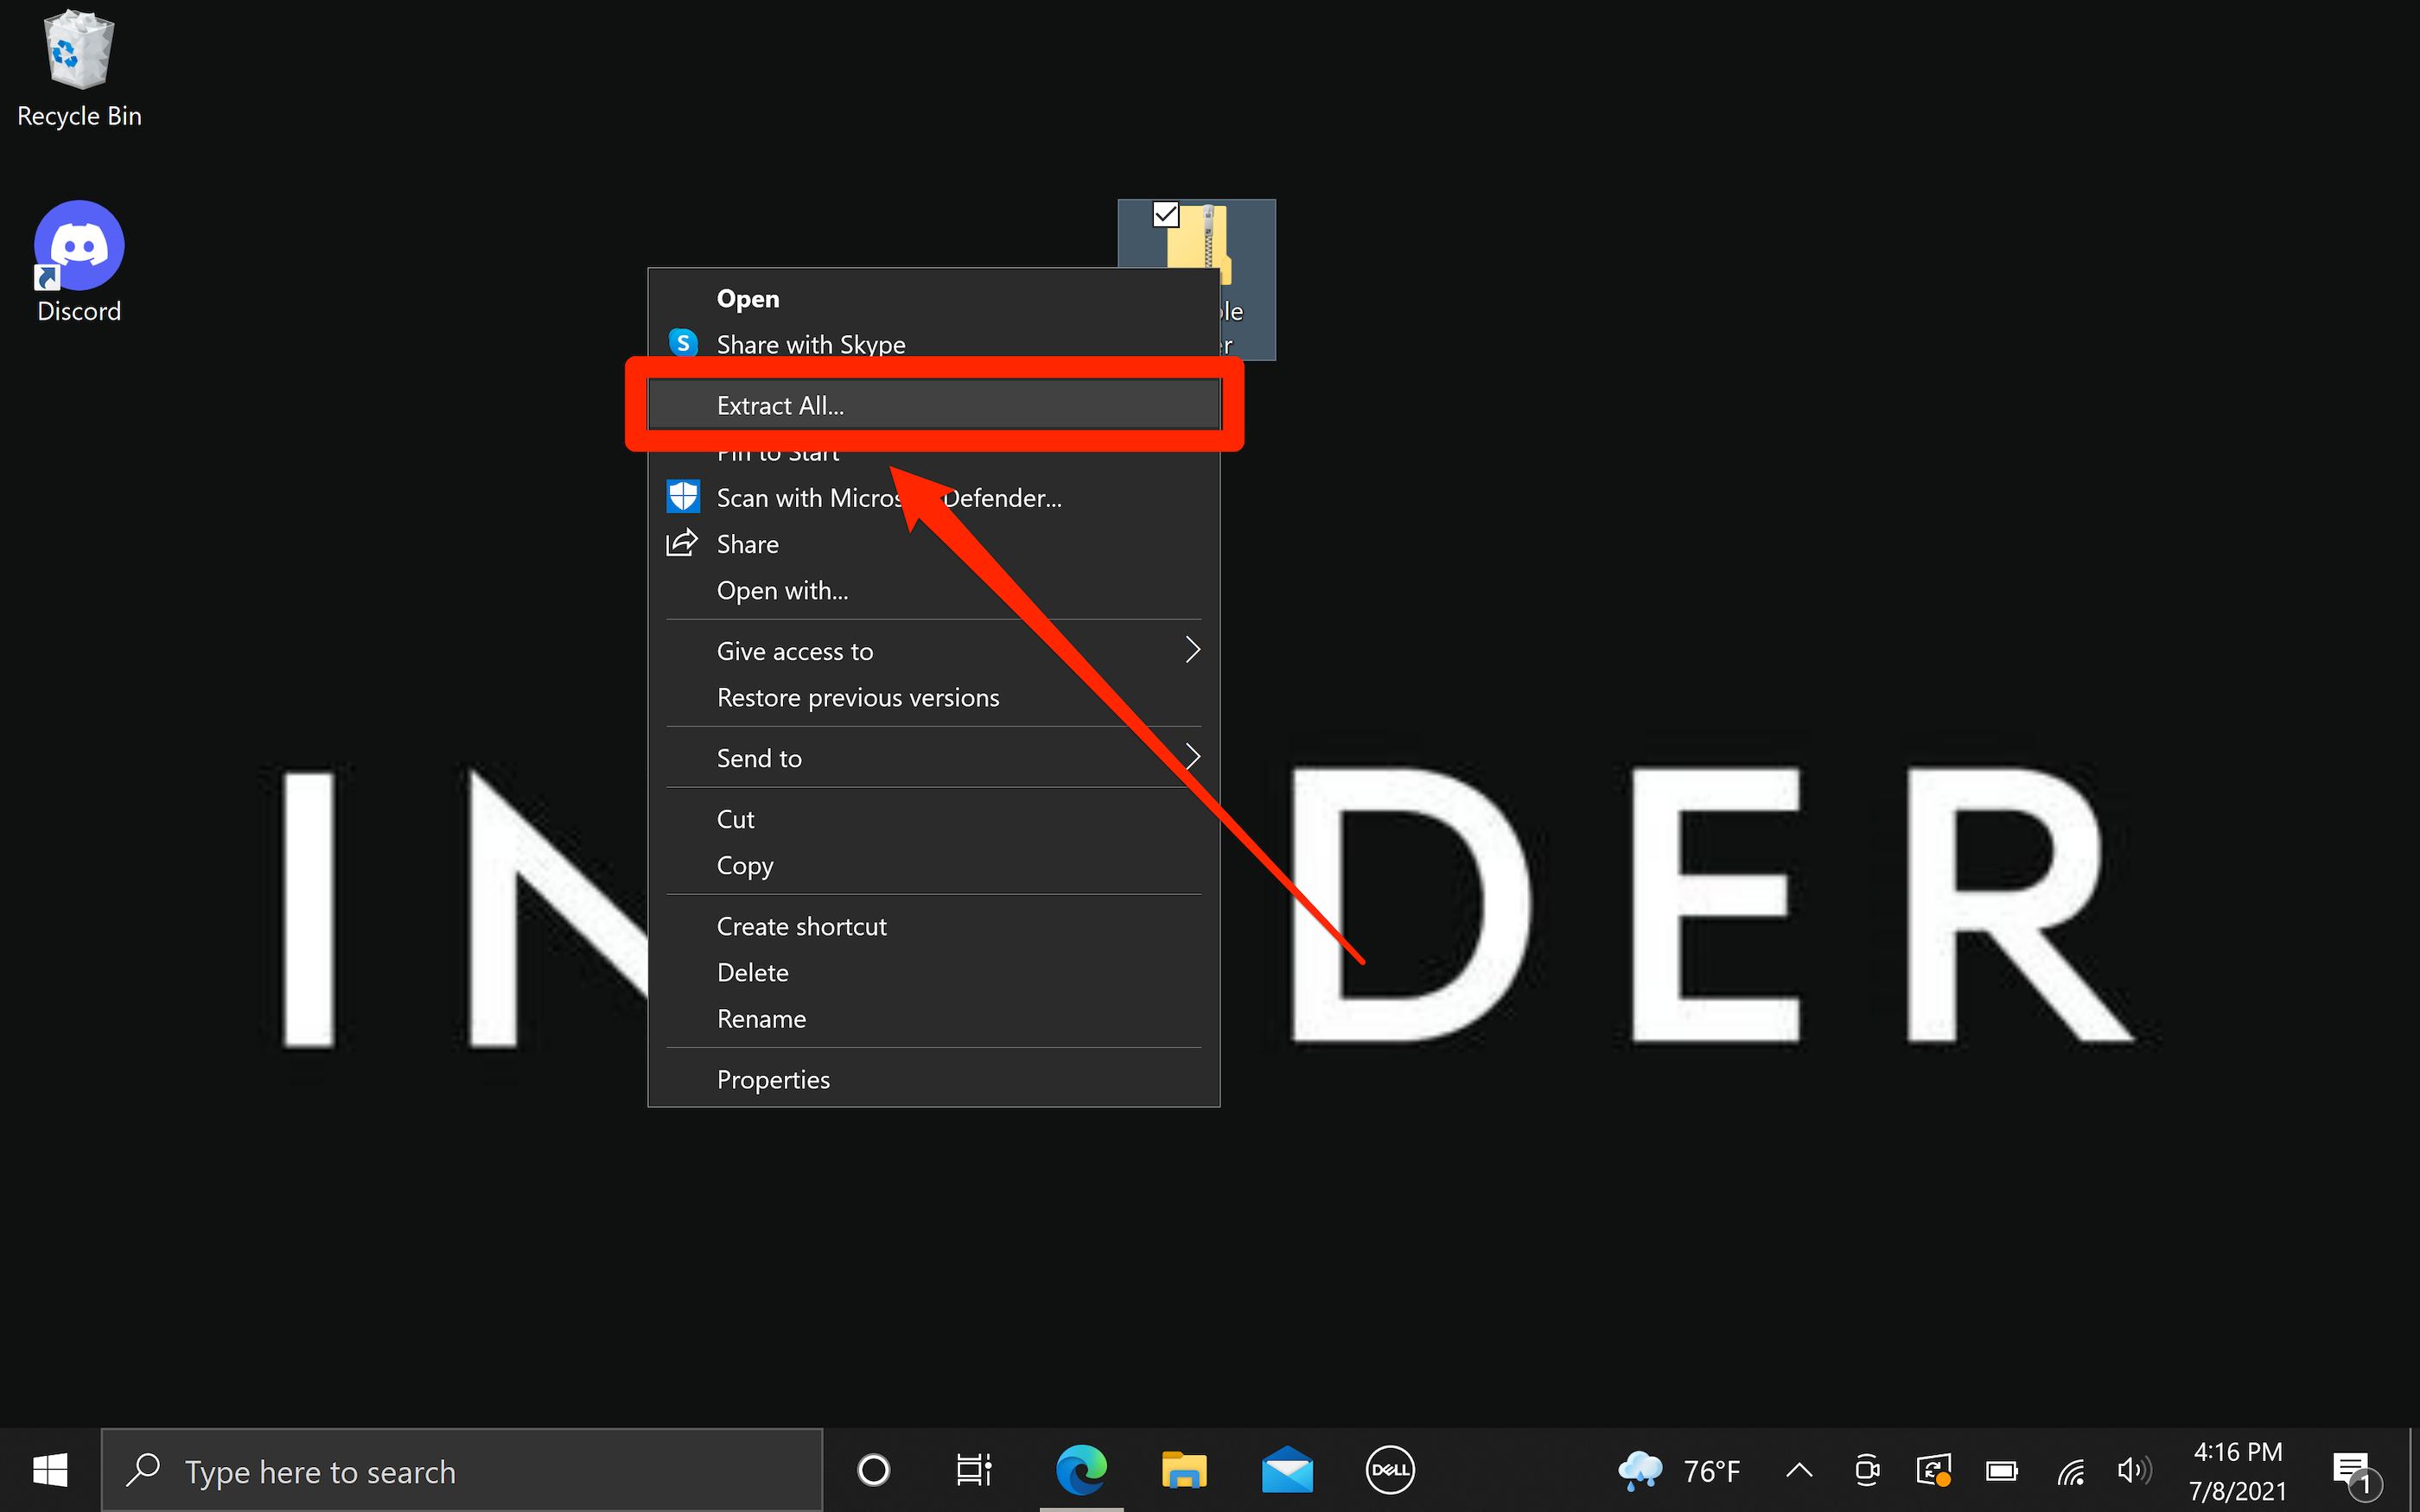The height and width of the screenshot is (1512, 2420).
Task: Select Delete from context menu
Action: click(x=751, y=972)
